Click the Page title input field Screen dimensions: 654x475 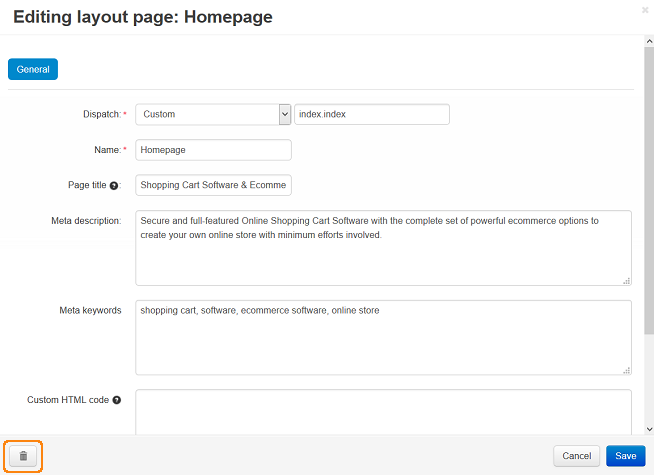(213, 185)
